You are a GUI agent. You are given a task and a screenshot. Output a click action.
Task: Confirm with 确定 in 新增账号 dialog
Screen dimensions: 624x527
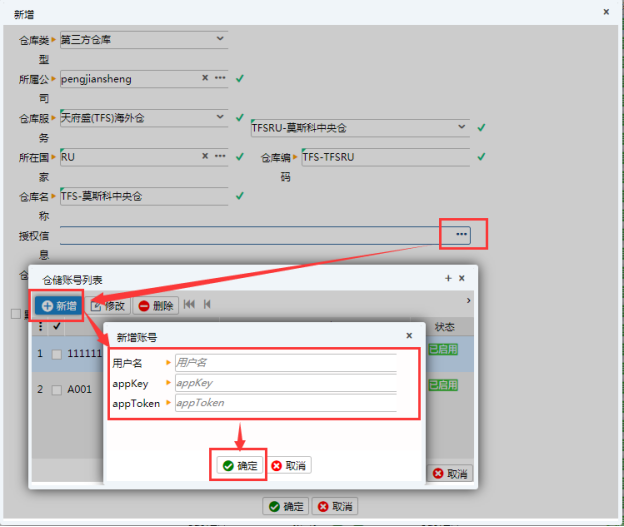click(240, 465)
